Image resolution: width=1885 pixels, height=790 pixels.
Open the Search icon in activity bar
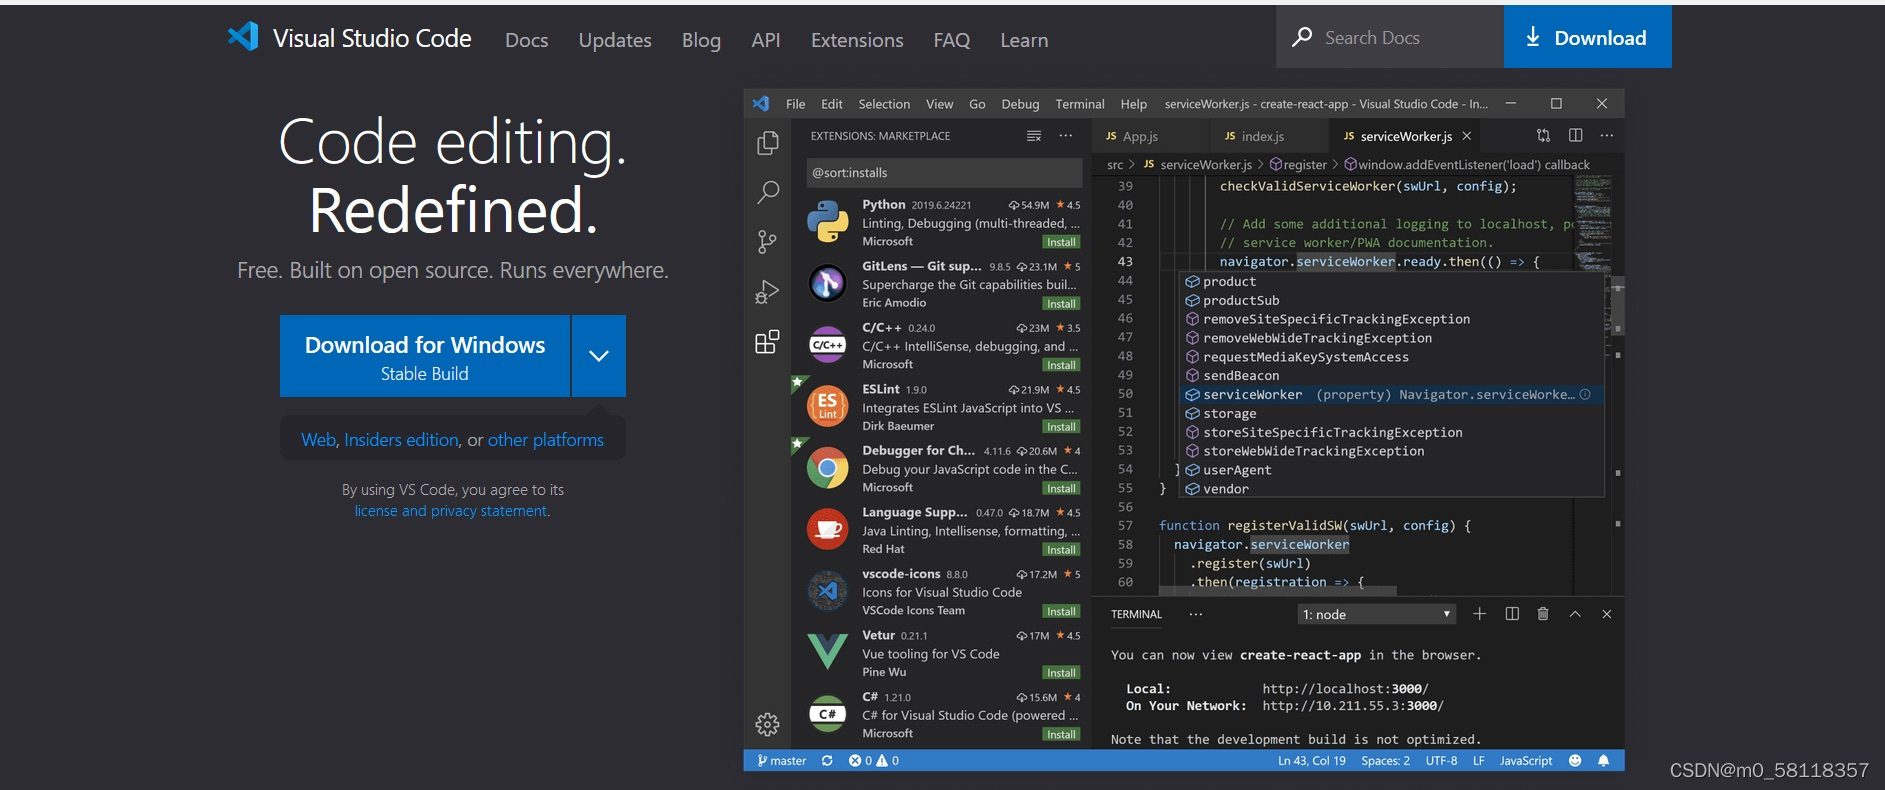click(x=767, y=192)
